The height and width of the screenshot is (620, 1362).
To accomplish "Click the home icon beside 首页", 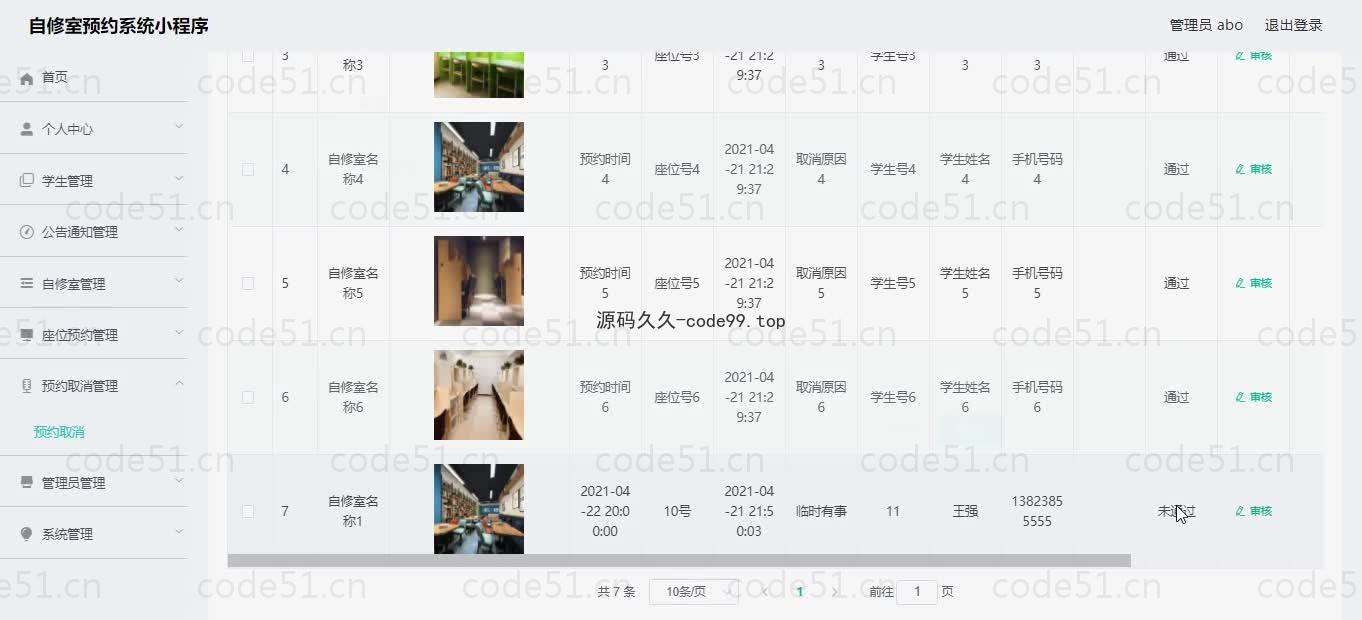I will (x=27, y=78).
